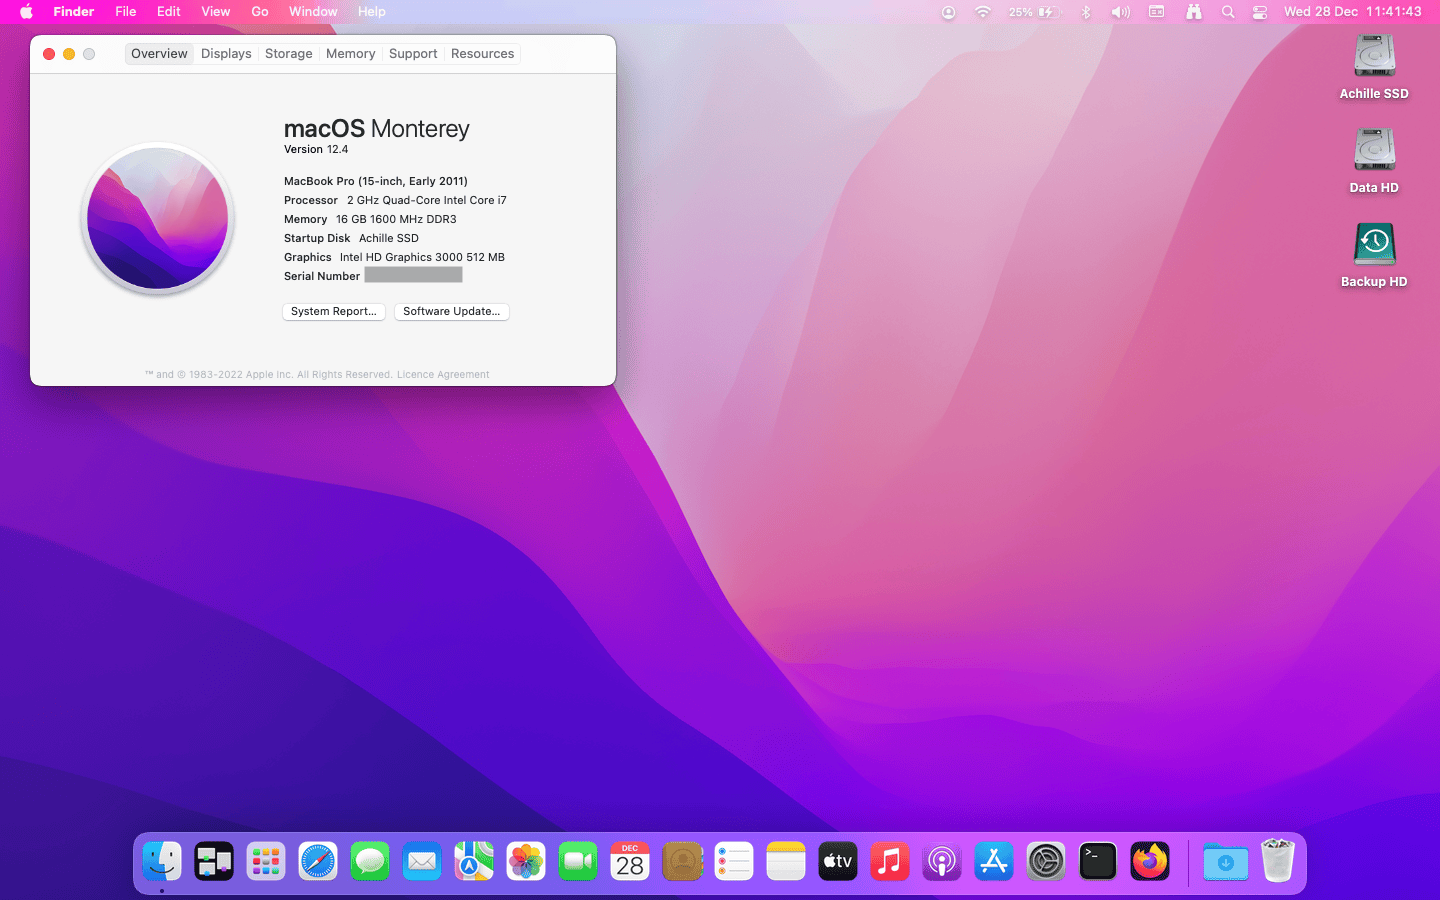The image size is (1440, 900).
Task: Open the Licence Agreement link
Action: [443, 374]
